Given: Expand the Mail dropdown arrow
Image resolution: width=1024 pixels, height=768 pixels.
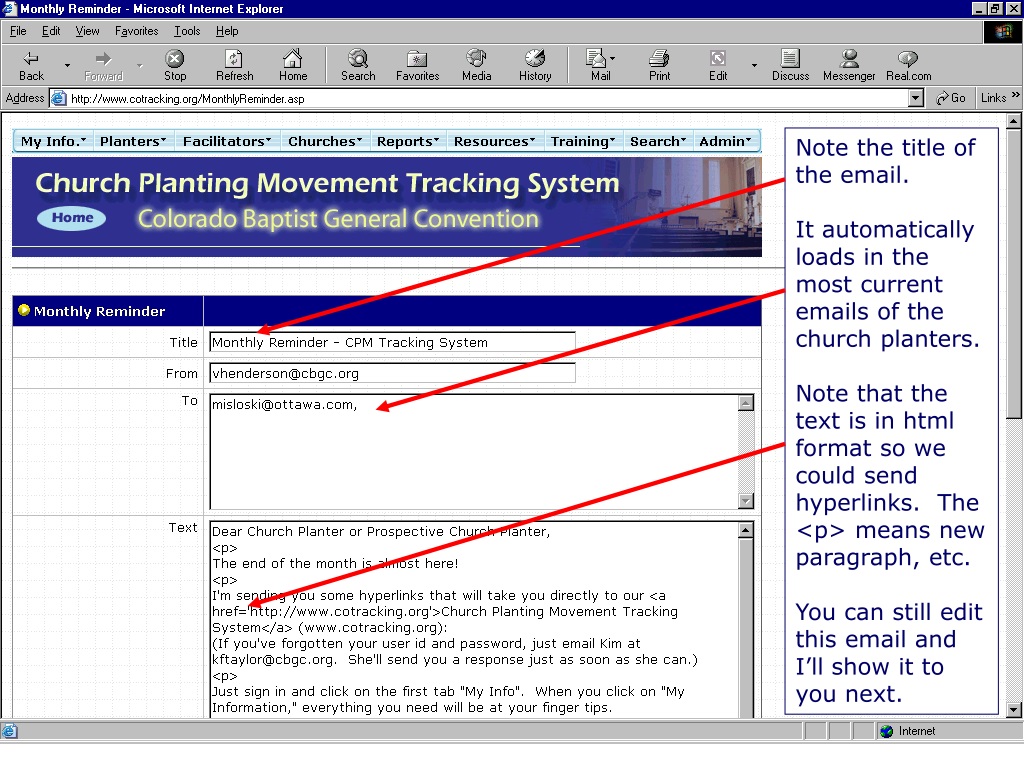Looking at the screenshot, I should pyautogui.click(x=613, y=59).
